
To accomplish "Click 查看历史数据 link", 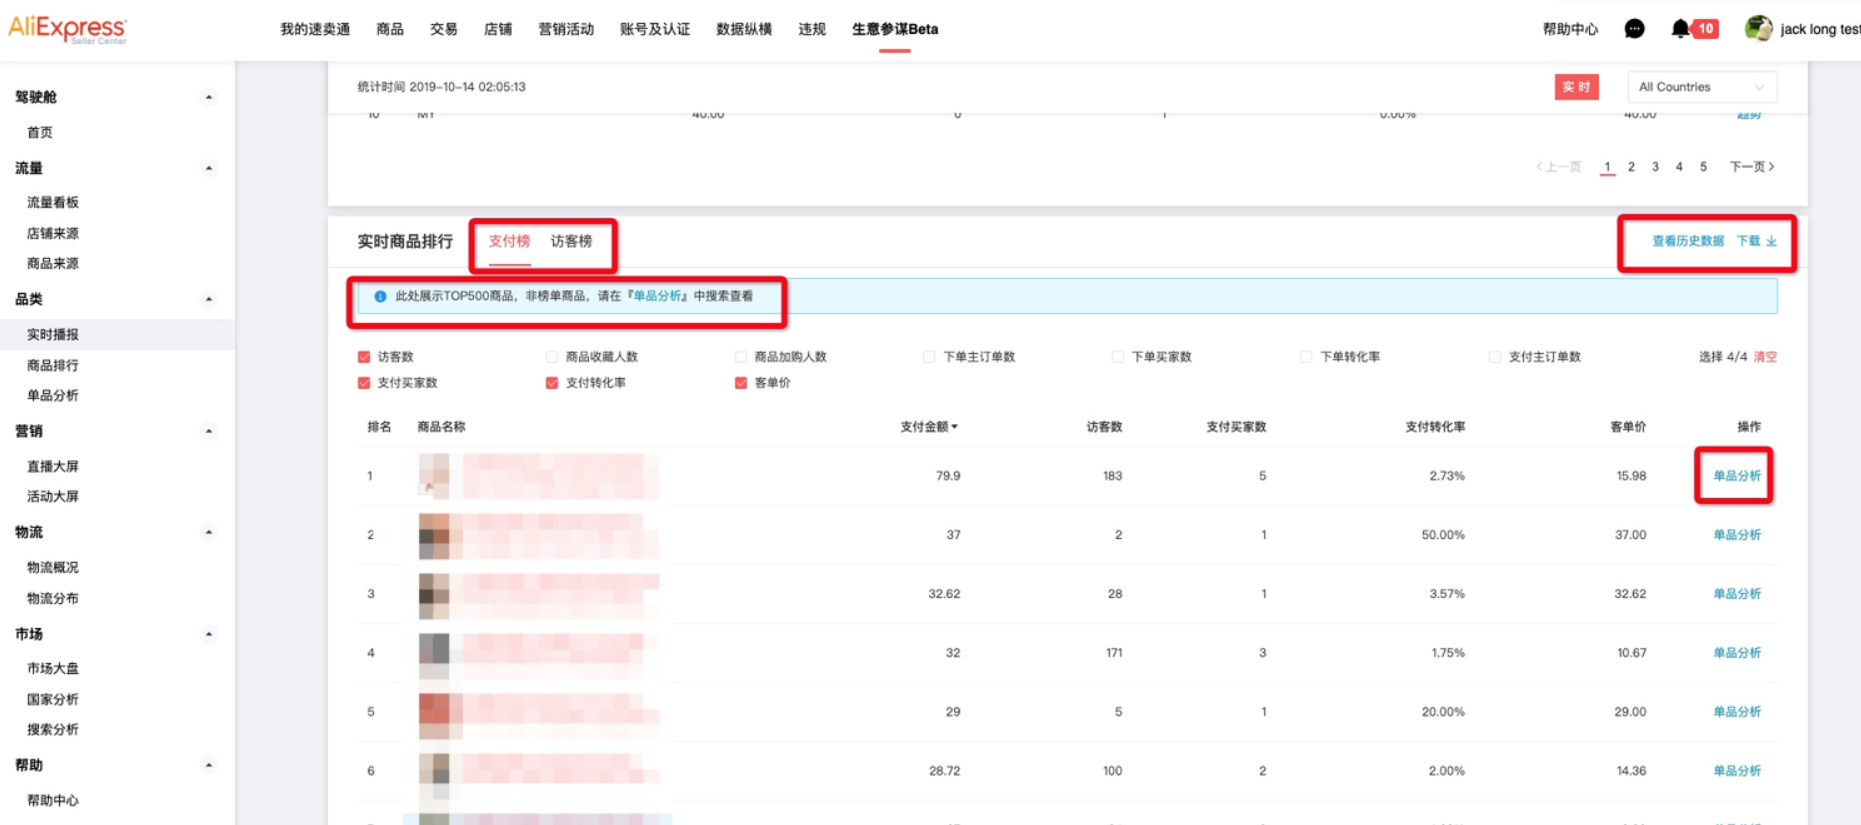I will click(x=1687, y=241).
